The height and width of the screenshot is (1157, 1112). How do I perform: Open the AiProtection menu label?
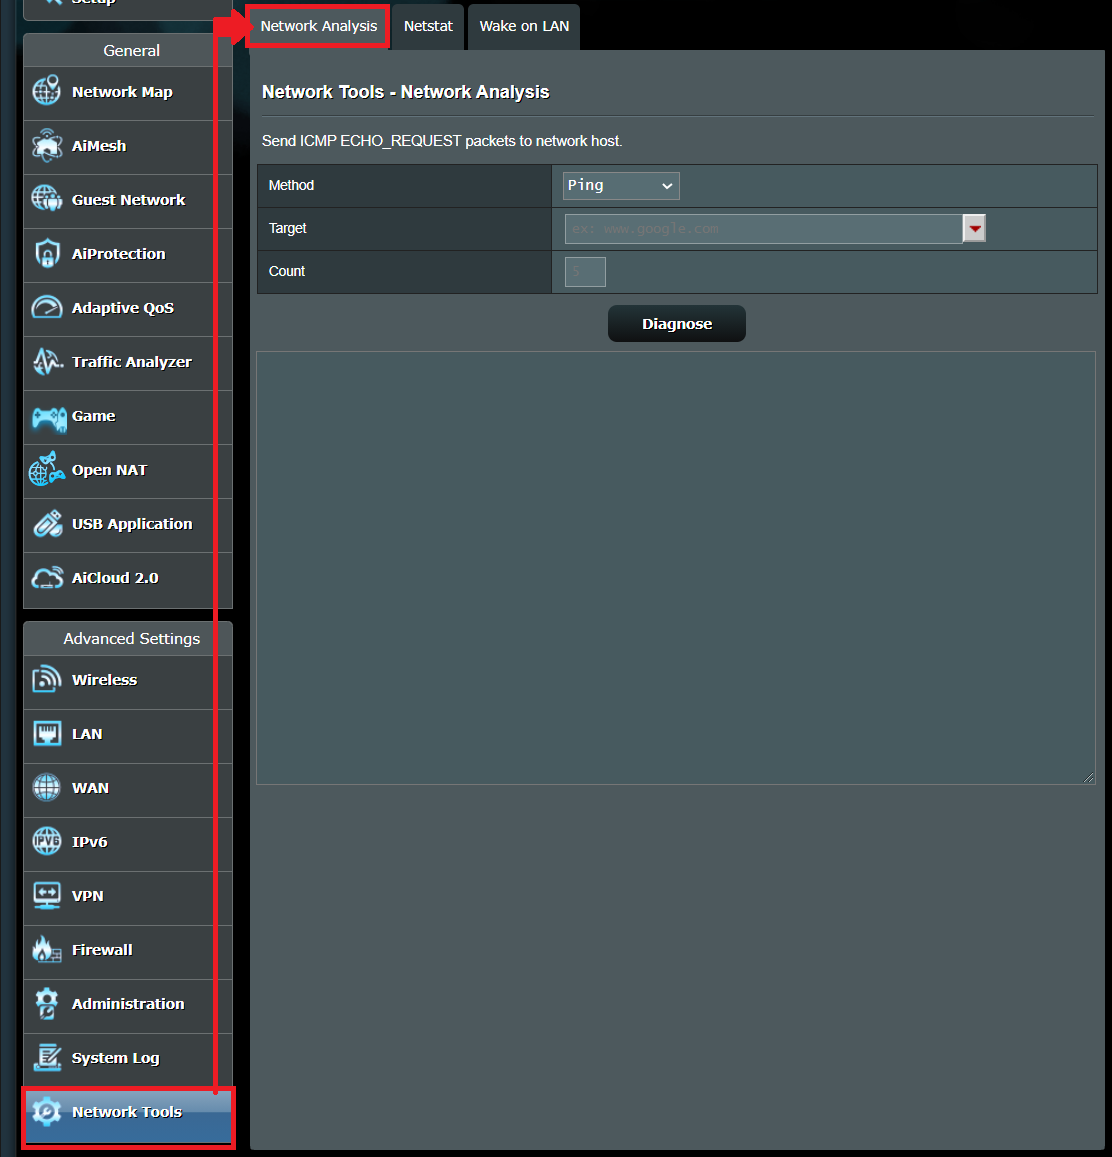coord(119,254)
